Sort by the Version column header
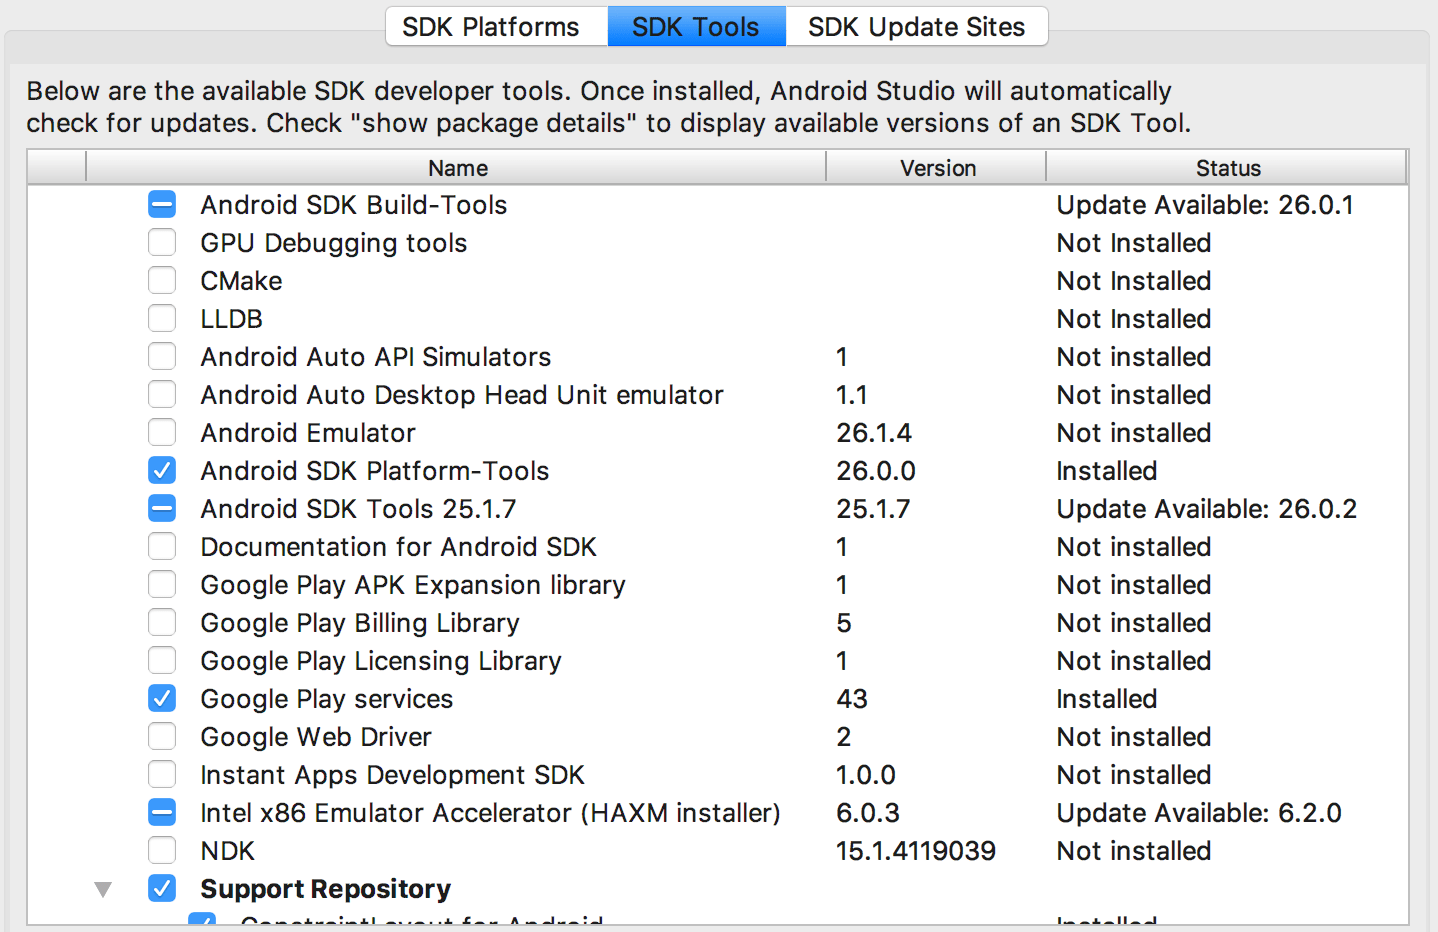The width and height of the screenshot is (1438, 932). pos(937,168)
